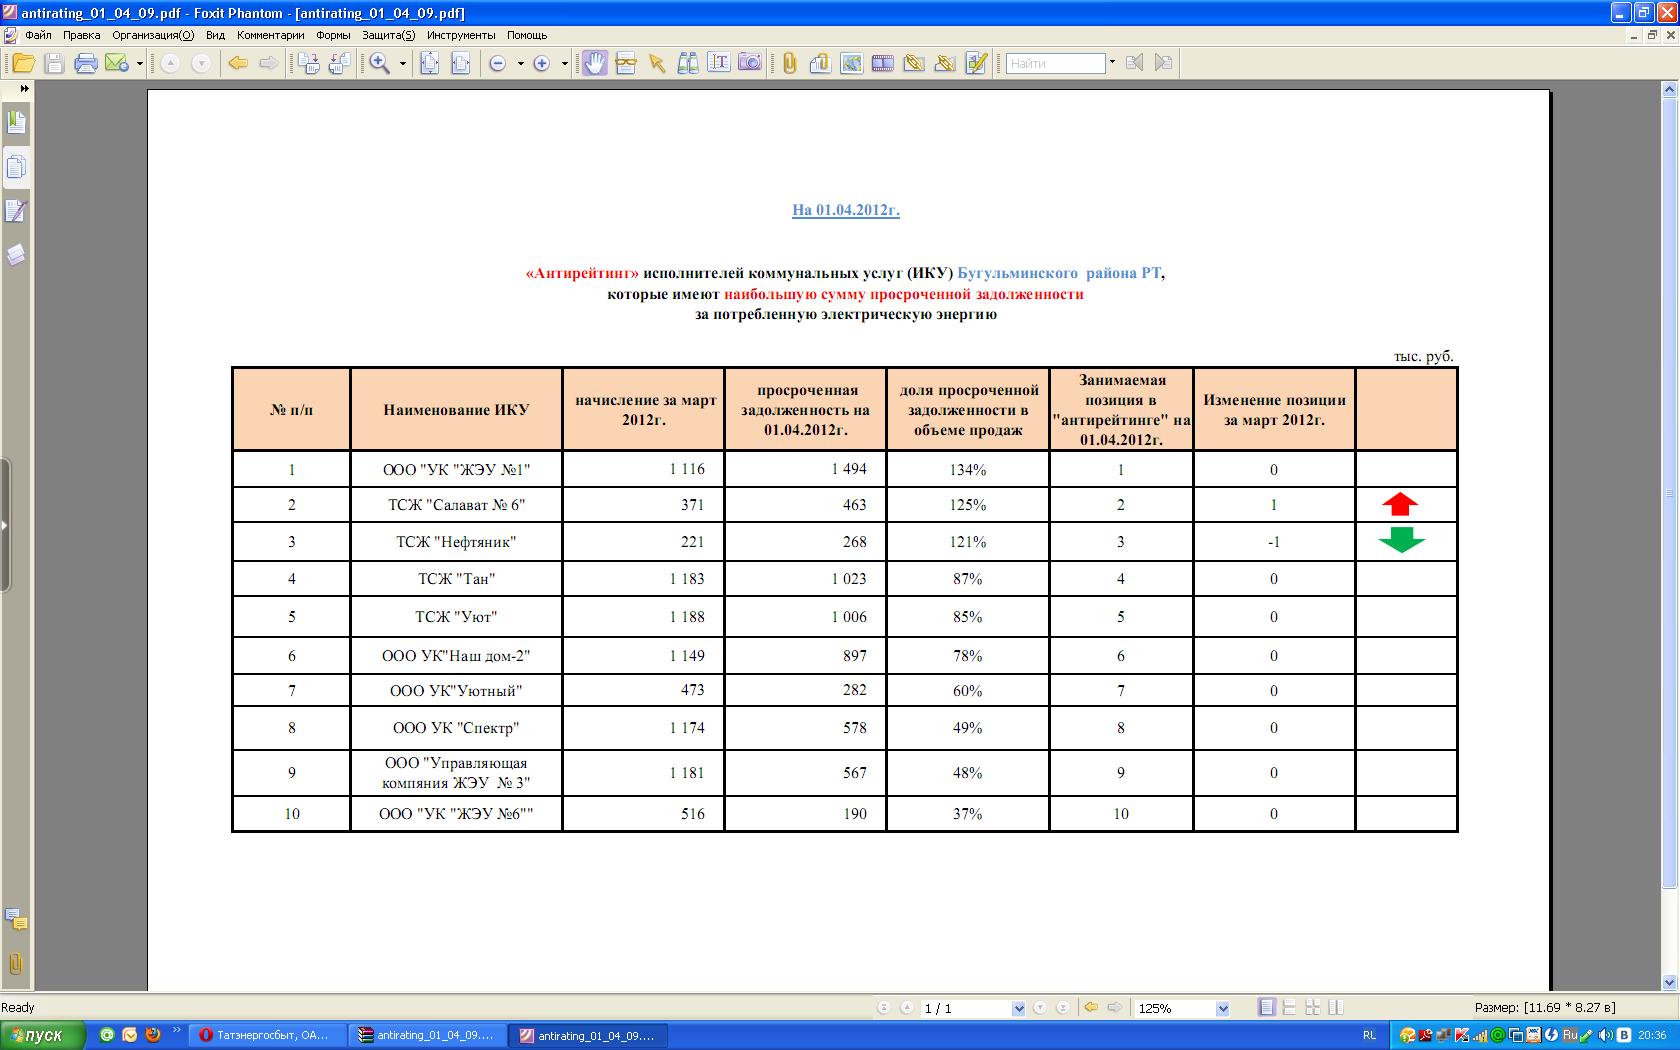Open the Правка menu

[81, 35]
